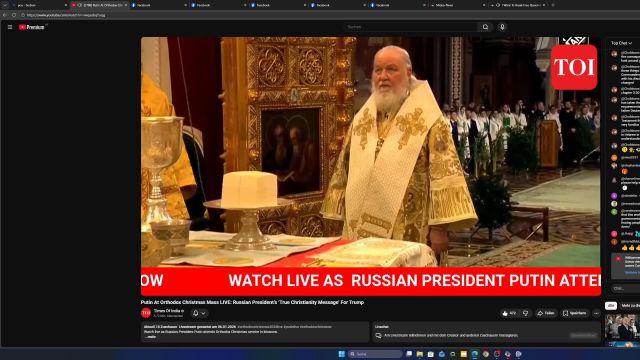Open the browser tab list dropdown

[5, 5]
